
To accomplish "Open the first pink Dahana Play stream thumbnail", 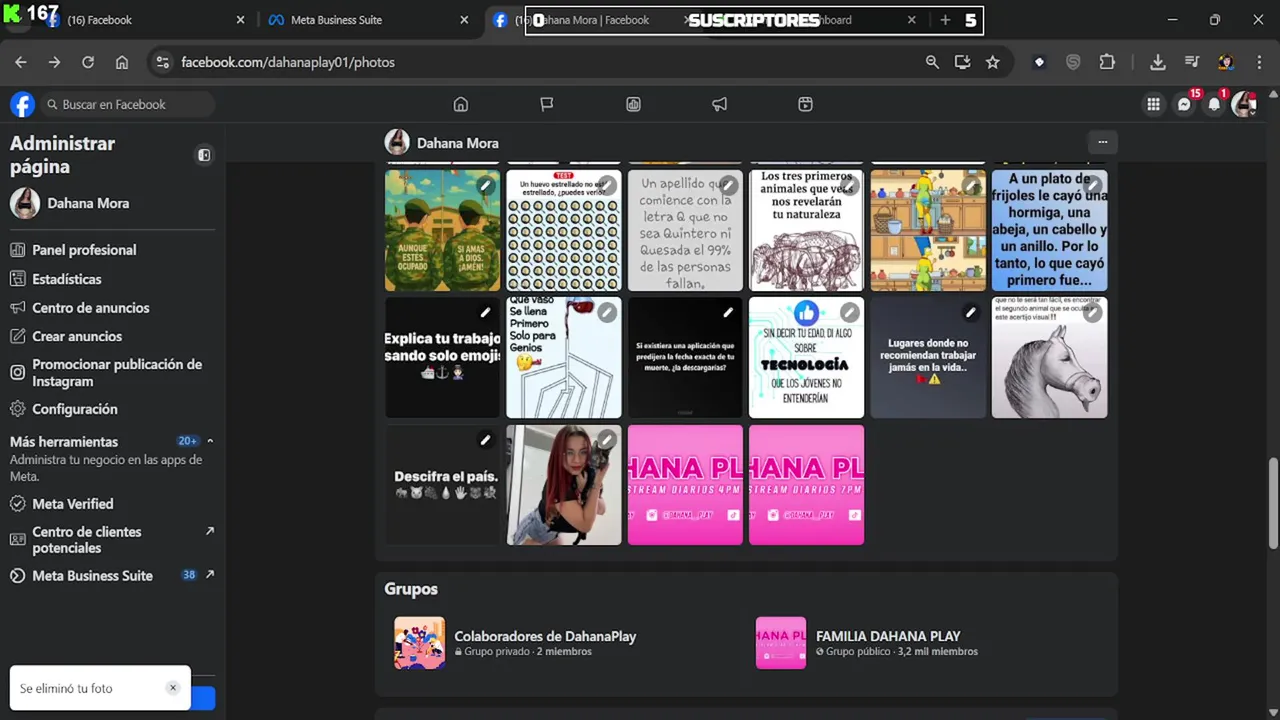I will [685, 485].
